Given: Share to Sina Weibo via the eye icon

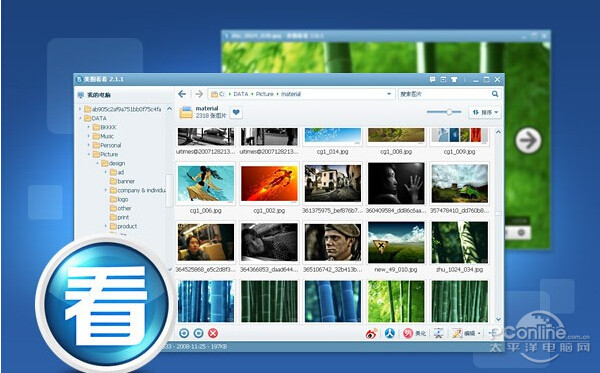Looking at the screenshot, I should [371, 334].
